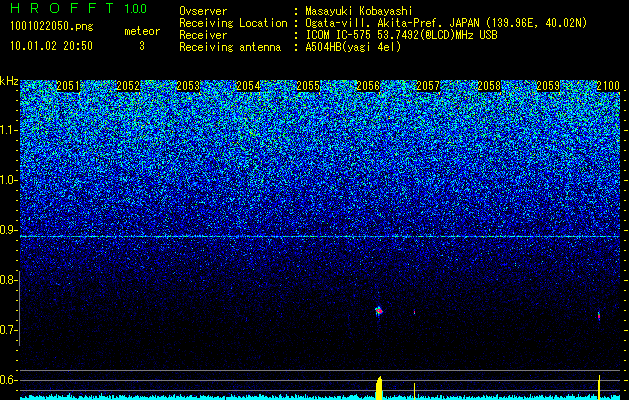Click the timestamp 10.01.02 20:50
Screen dimensions: 629x400
pyautogui.click(x=51, y=46)
